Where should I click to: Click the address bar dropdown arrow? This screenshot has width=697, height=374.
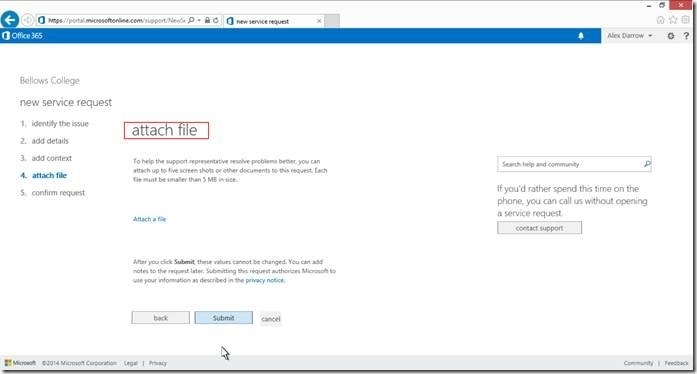(x=199, y=20)
